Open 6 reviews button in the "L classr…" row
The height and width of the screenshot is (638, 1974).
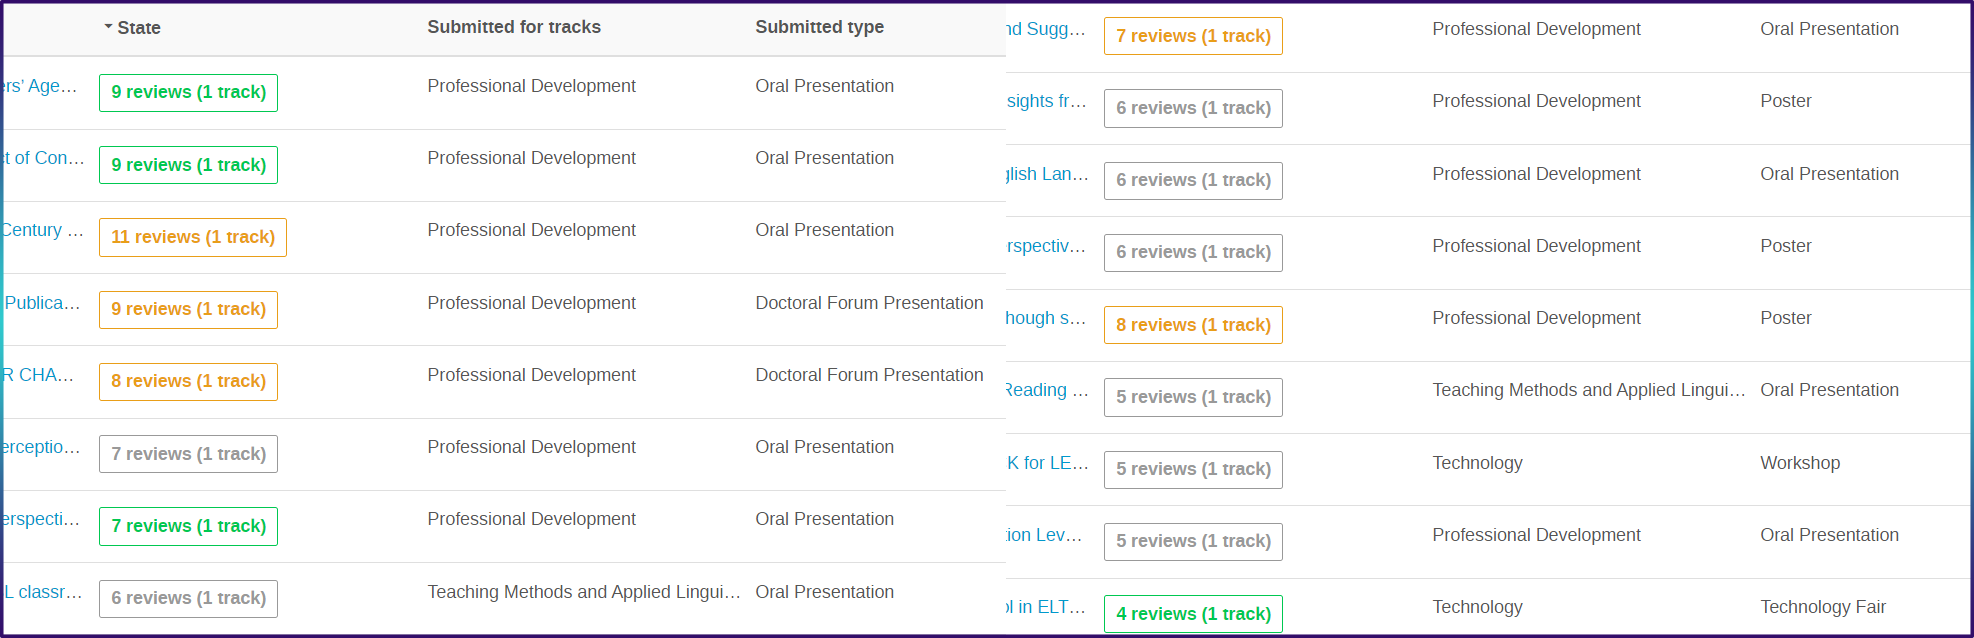tap(188, 598)
